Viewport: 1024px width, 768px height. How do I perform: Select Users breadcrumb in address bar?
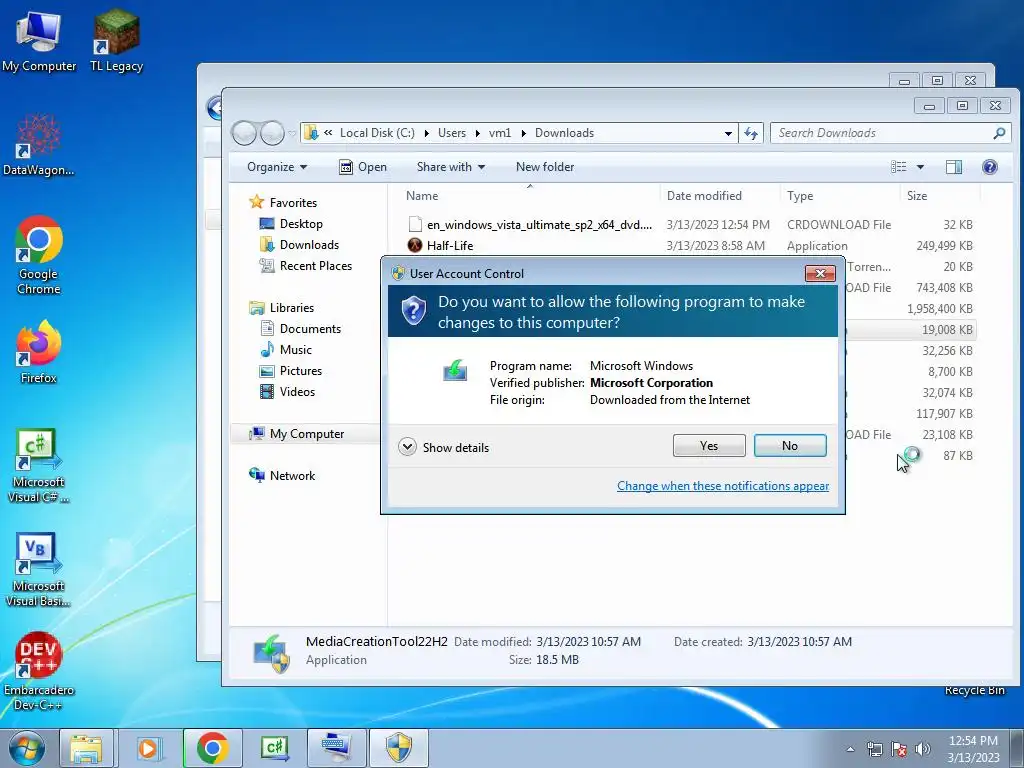point(452,133)
